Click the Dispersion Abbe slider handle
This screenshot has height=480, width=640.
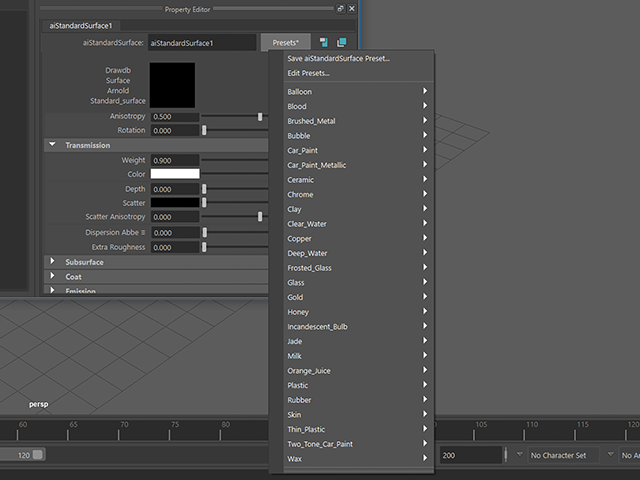point(204,233)
